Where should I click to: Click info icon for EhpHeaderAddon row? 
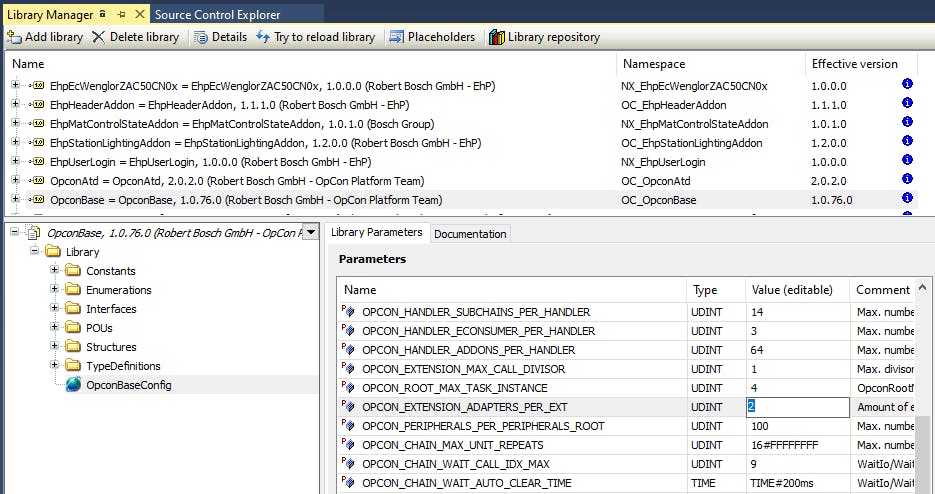point(907,103)
